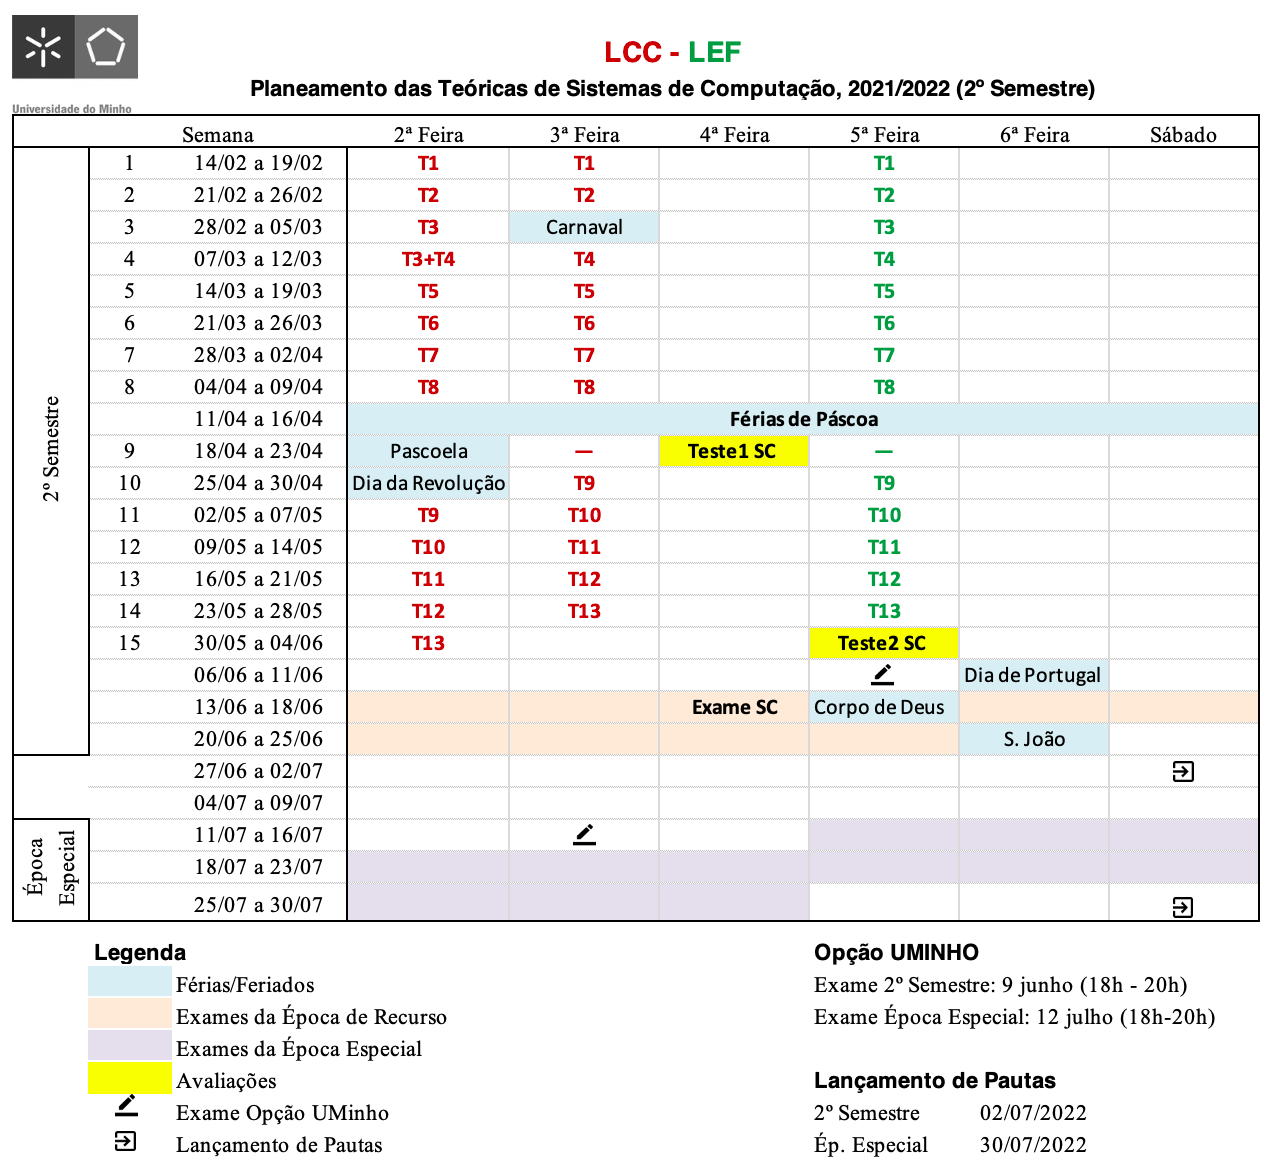Click the Universidade do Minho star logo
The height and width of the screenshot is (1166, 1278).
tap(43, 47)
